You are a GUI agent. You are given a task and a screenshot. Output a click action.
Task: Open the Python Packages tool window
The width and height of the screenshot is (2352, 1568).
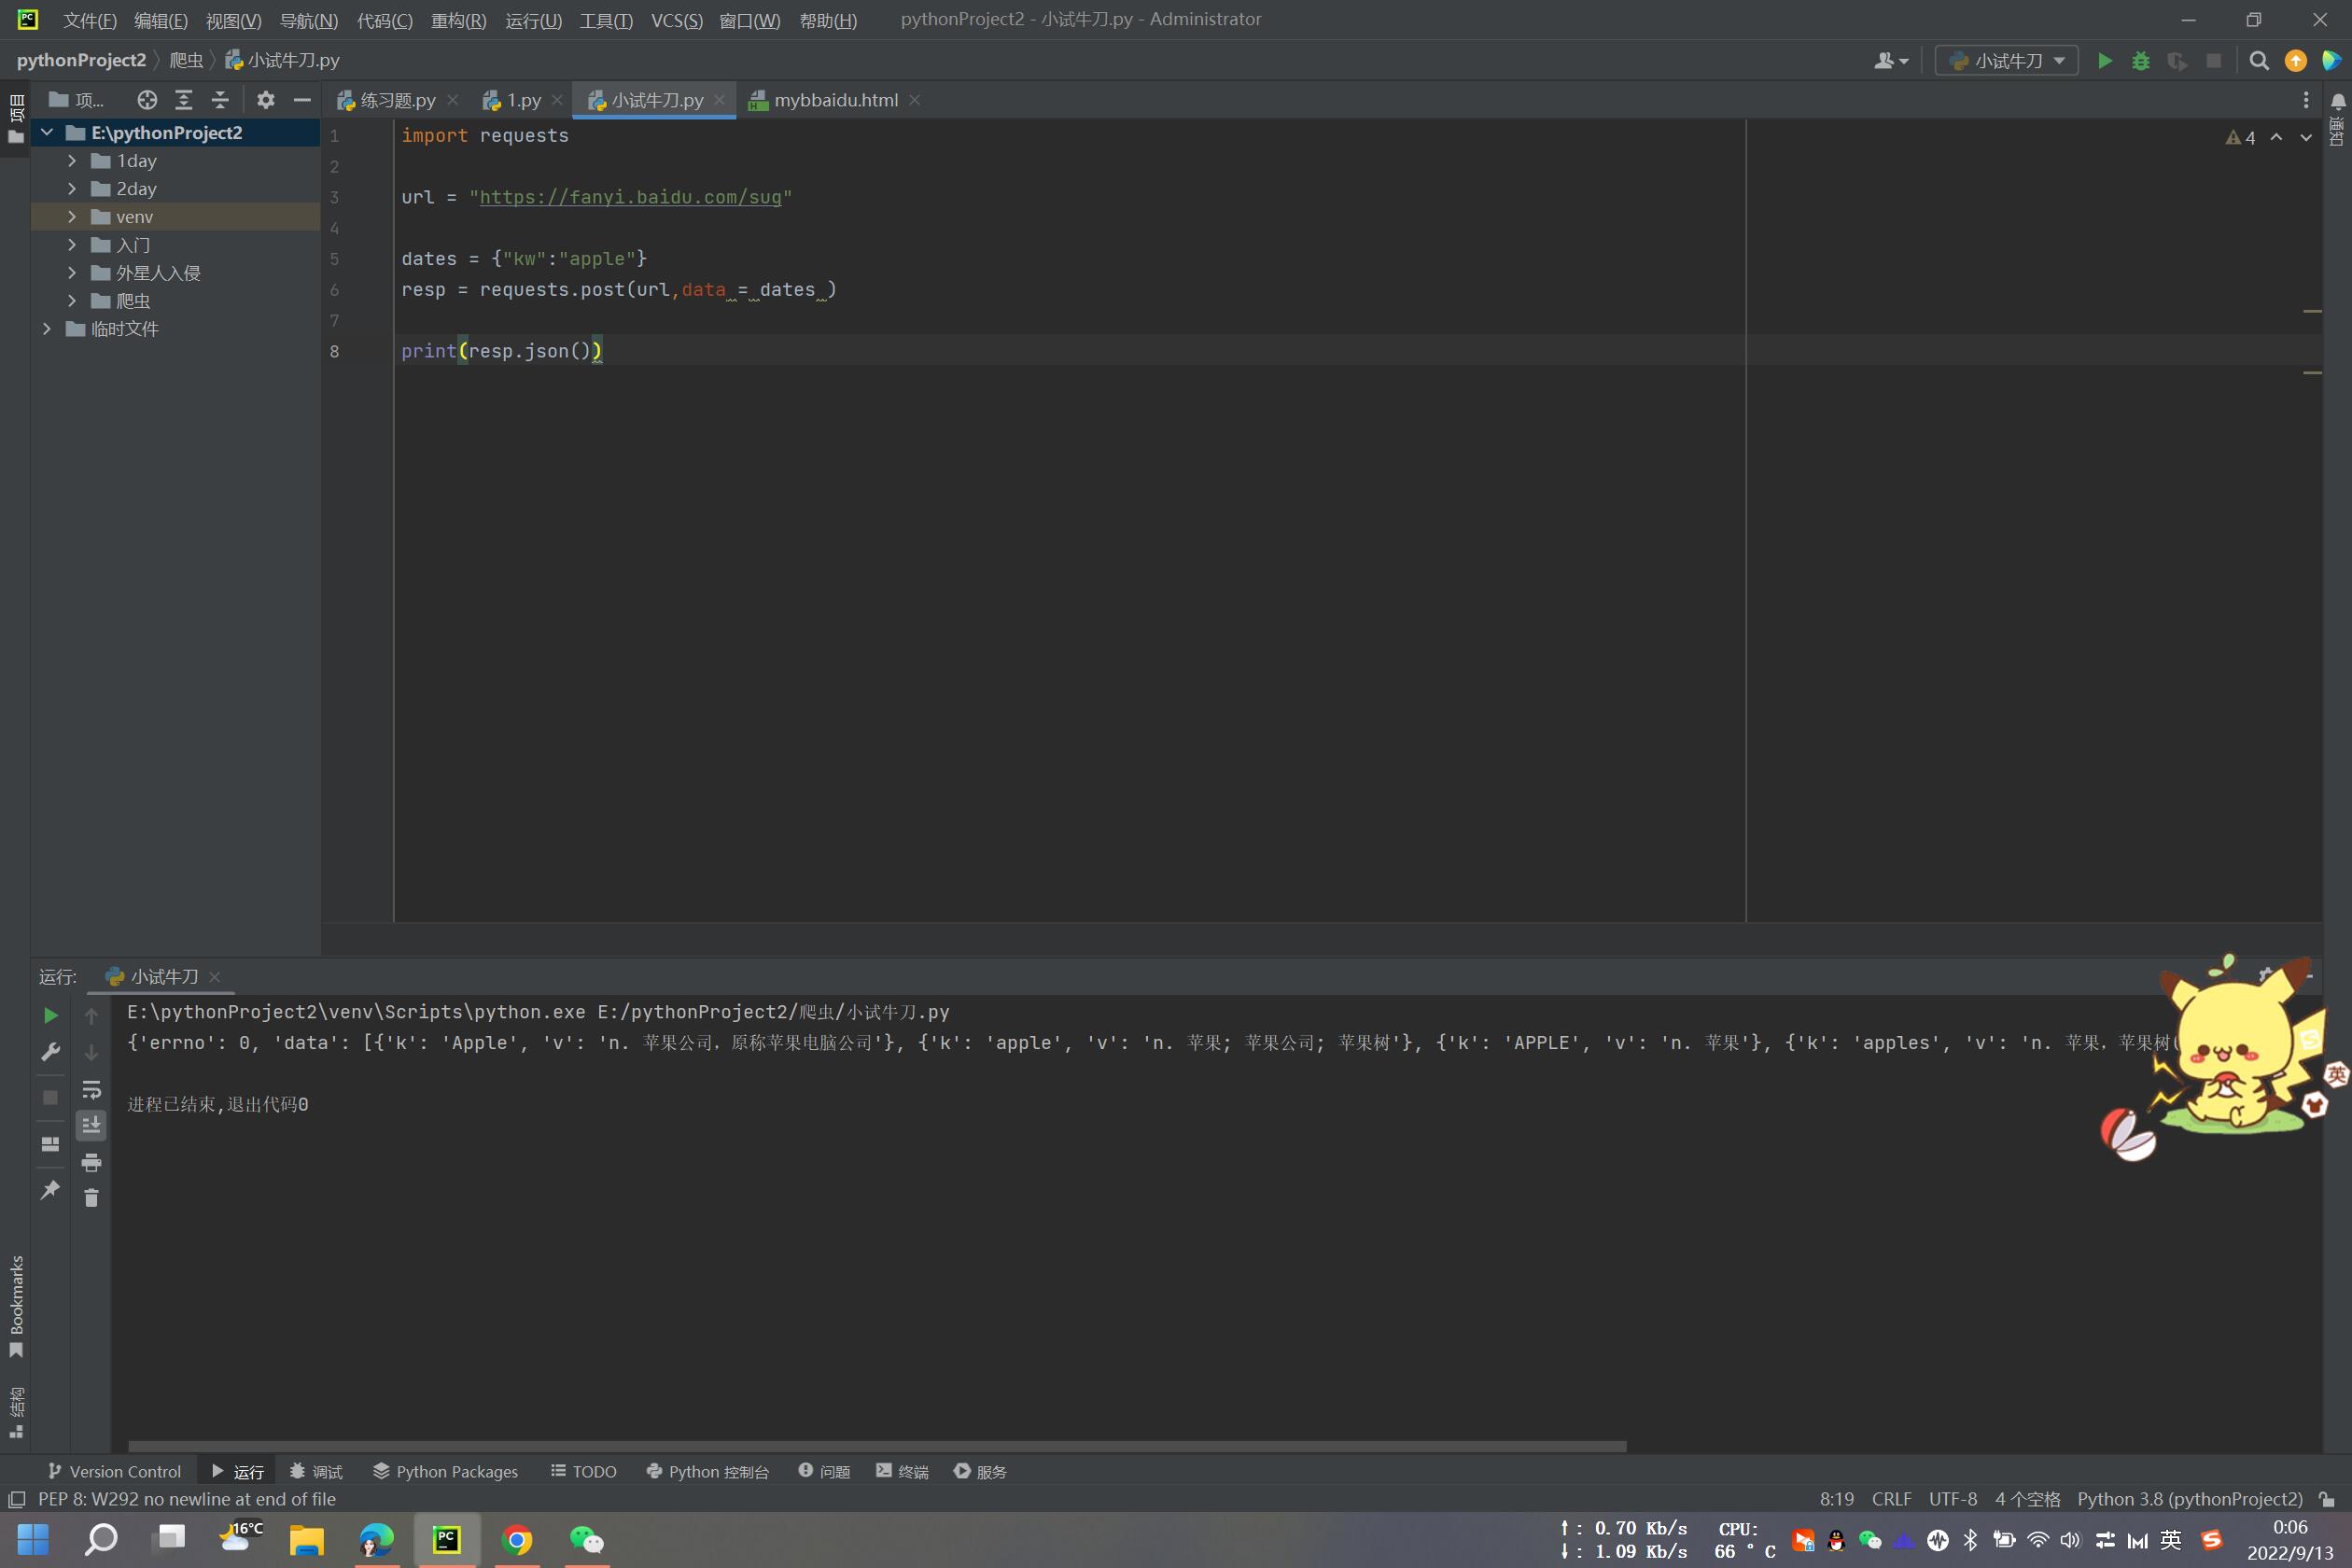(x=445, y=1471)
